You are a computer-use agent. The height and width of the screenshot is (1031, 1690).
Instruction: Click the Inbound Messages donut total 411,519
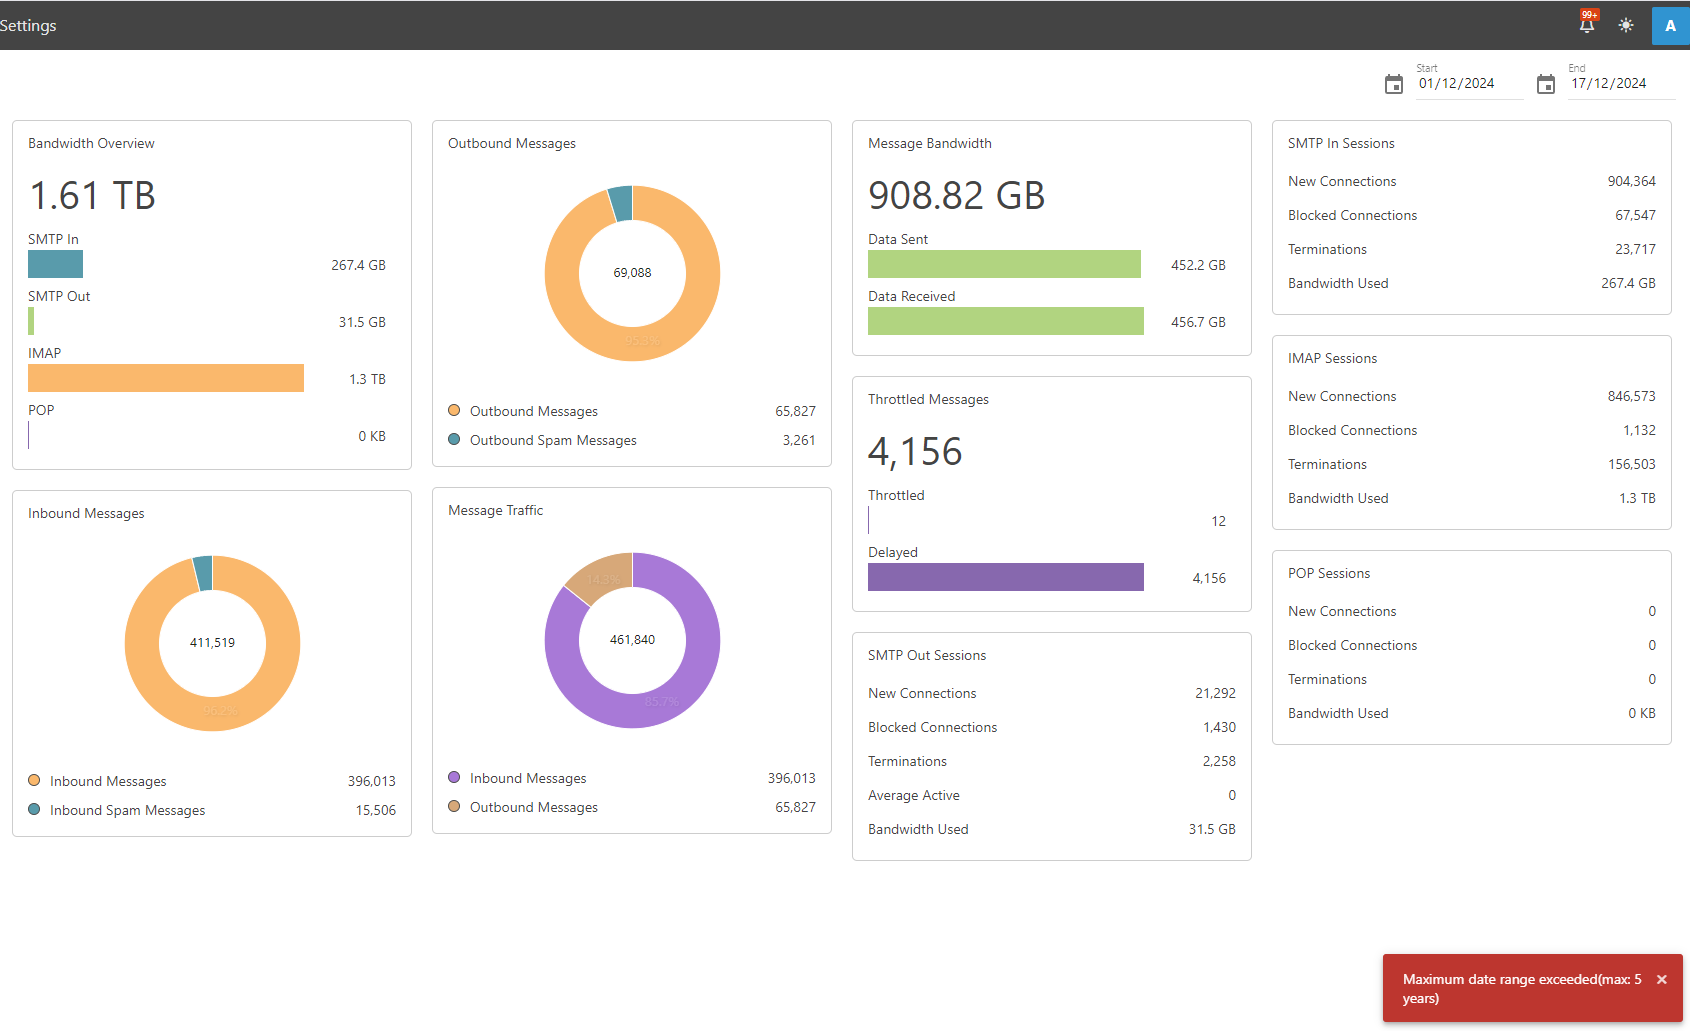point(212,643)
